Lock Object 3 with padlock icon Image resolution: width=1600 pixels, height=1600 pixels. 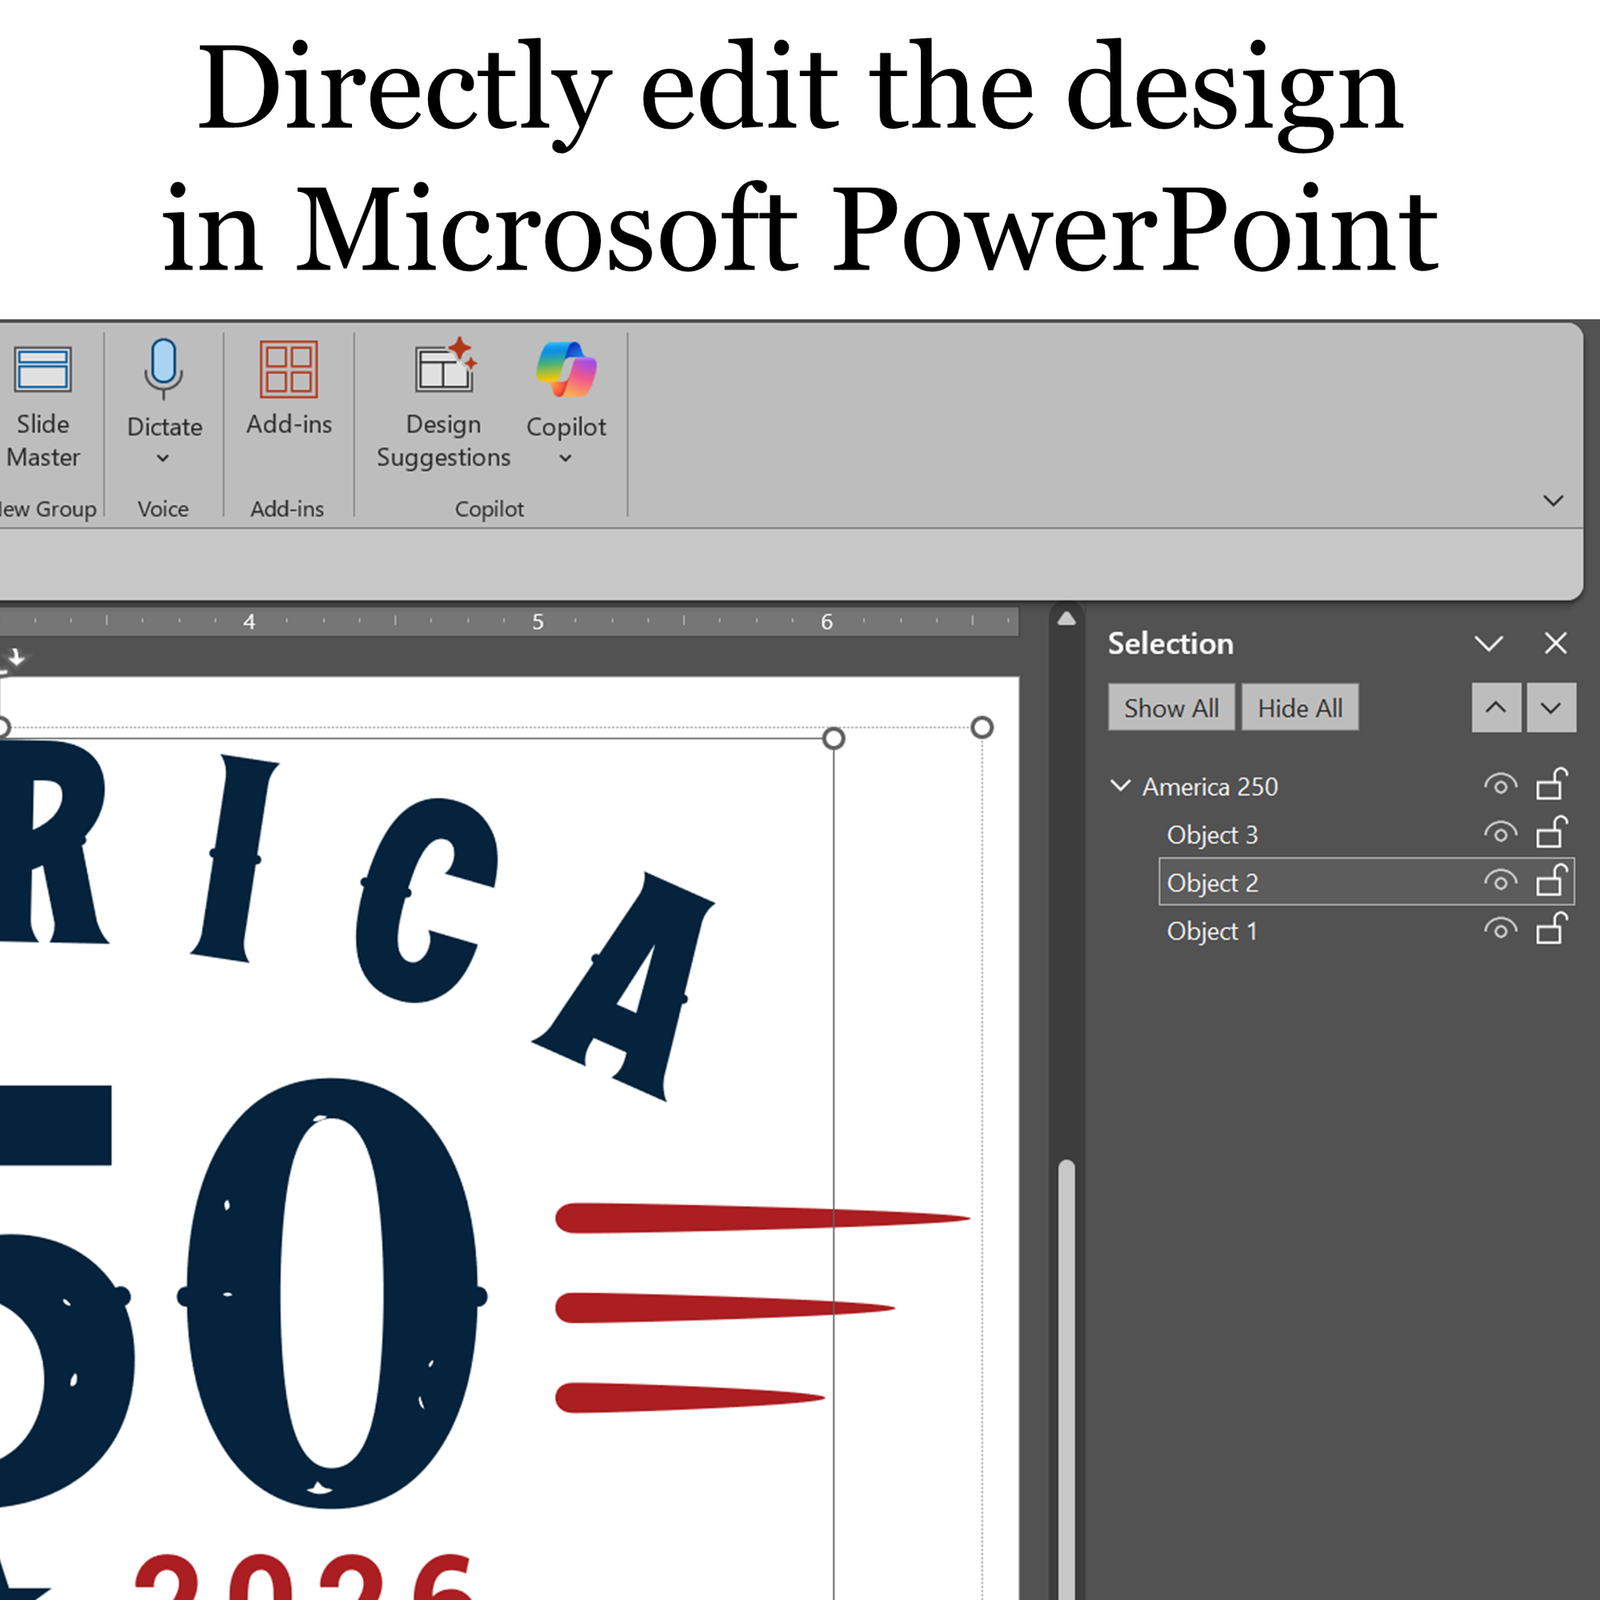1552,831
